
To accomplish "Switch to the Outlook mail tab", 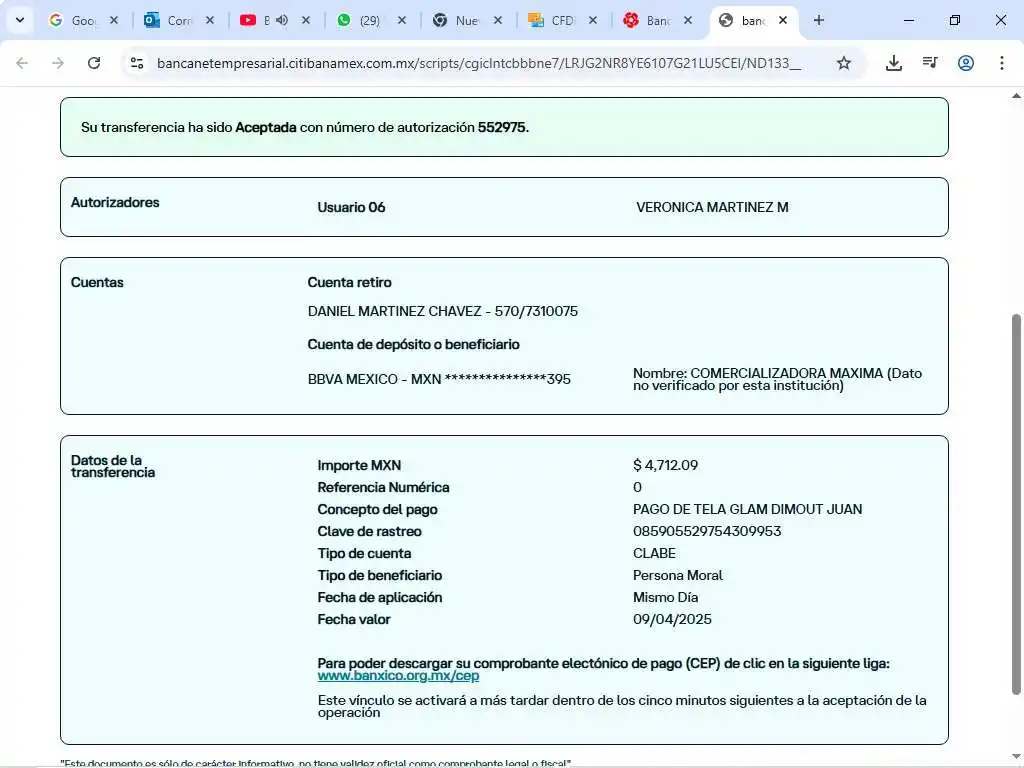I will (170, 20).
